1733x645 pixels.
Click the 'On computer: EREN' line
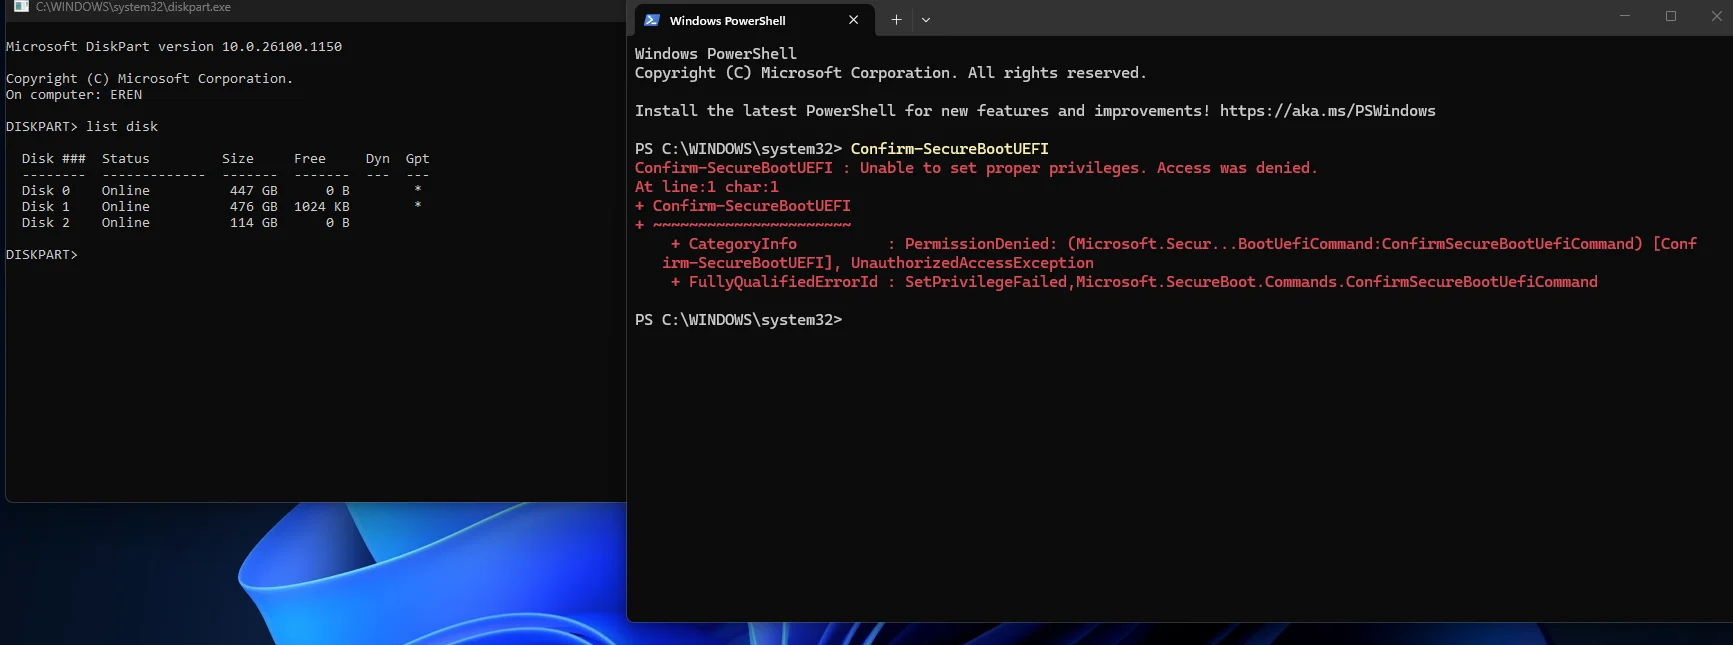pyautogui.click(x=74, y=95)
